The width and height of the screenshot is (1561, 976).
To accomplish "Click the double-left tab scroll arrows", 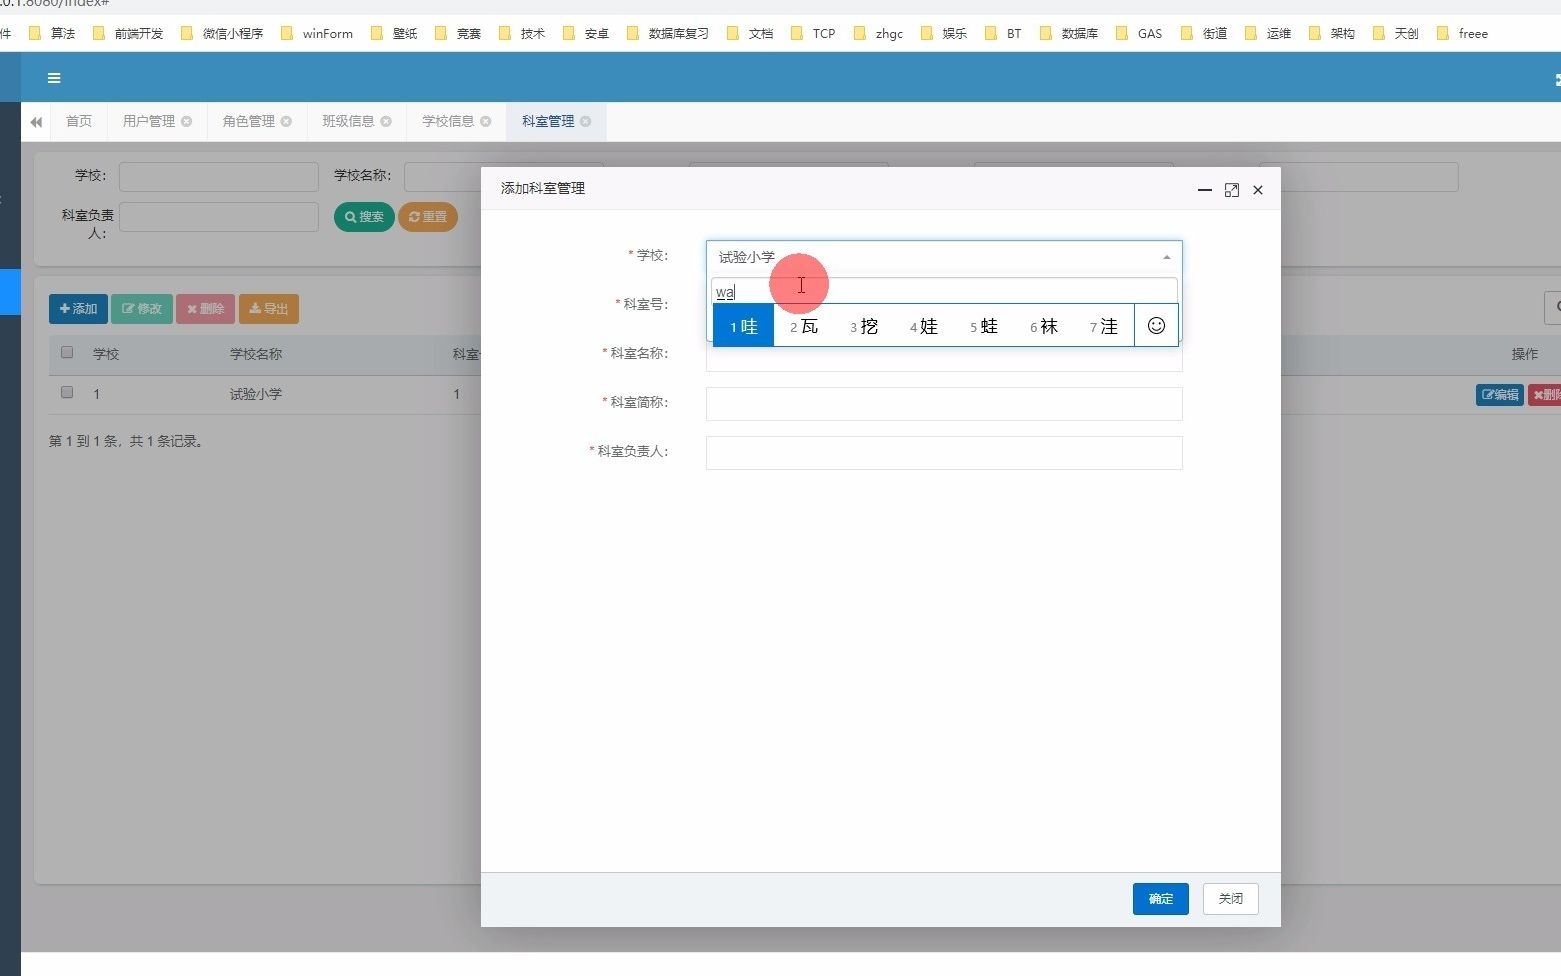I will click(x=36, y=122).
